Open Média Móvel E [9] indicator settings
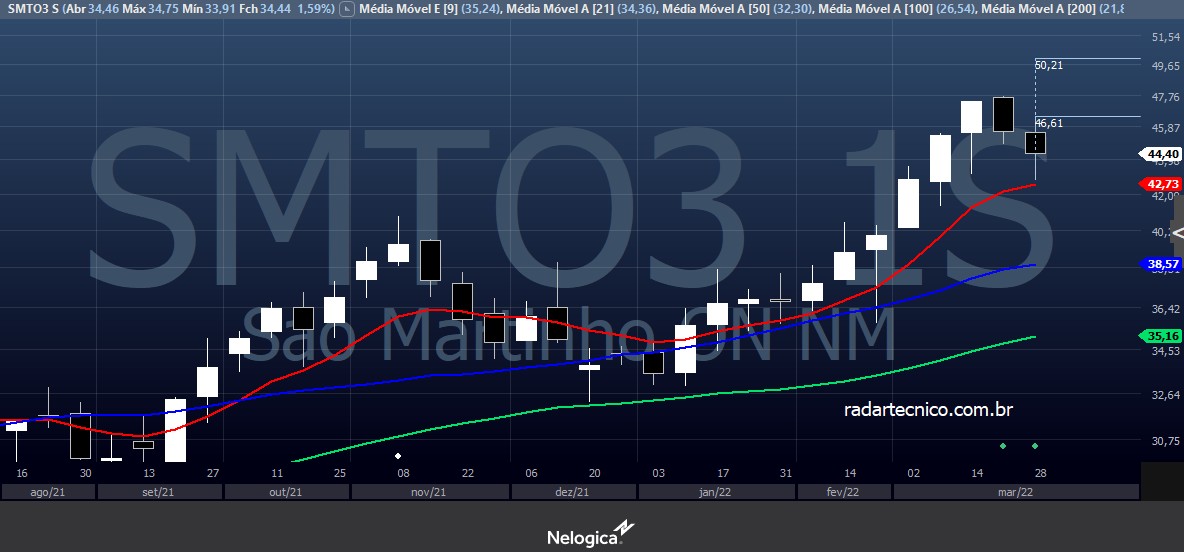Screen dimensions: 1184x552 [407, 9]
